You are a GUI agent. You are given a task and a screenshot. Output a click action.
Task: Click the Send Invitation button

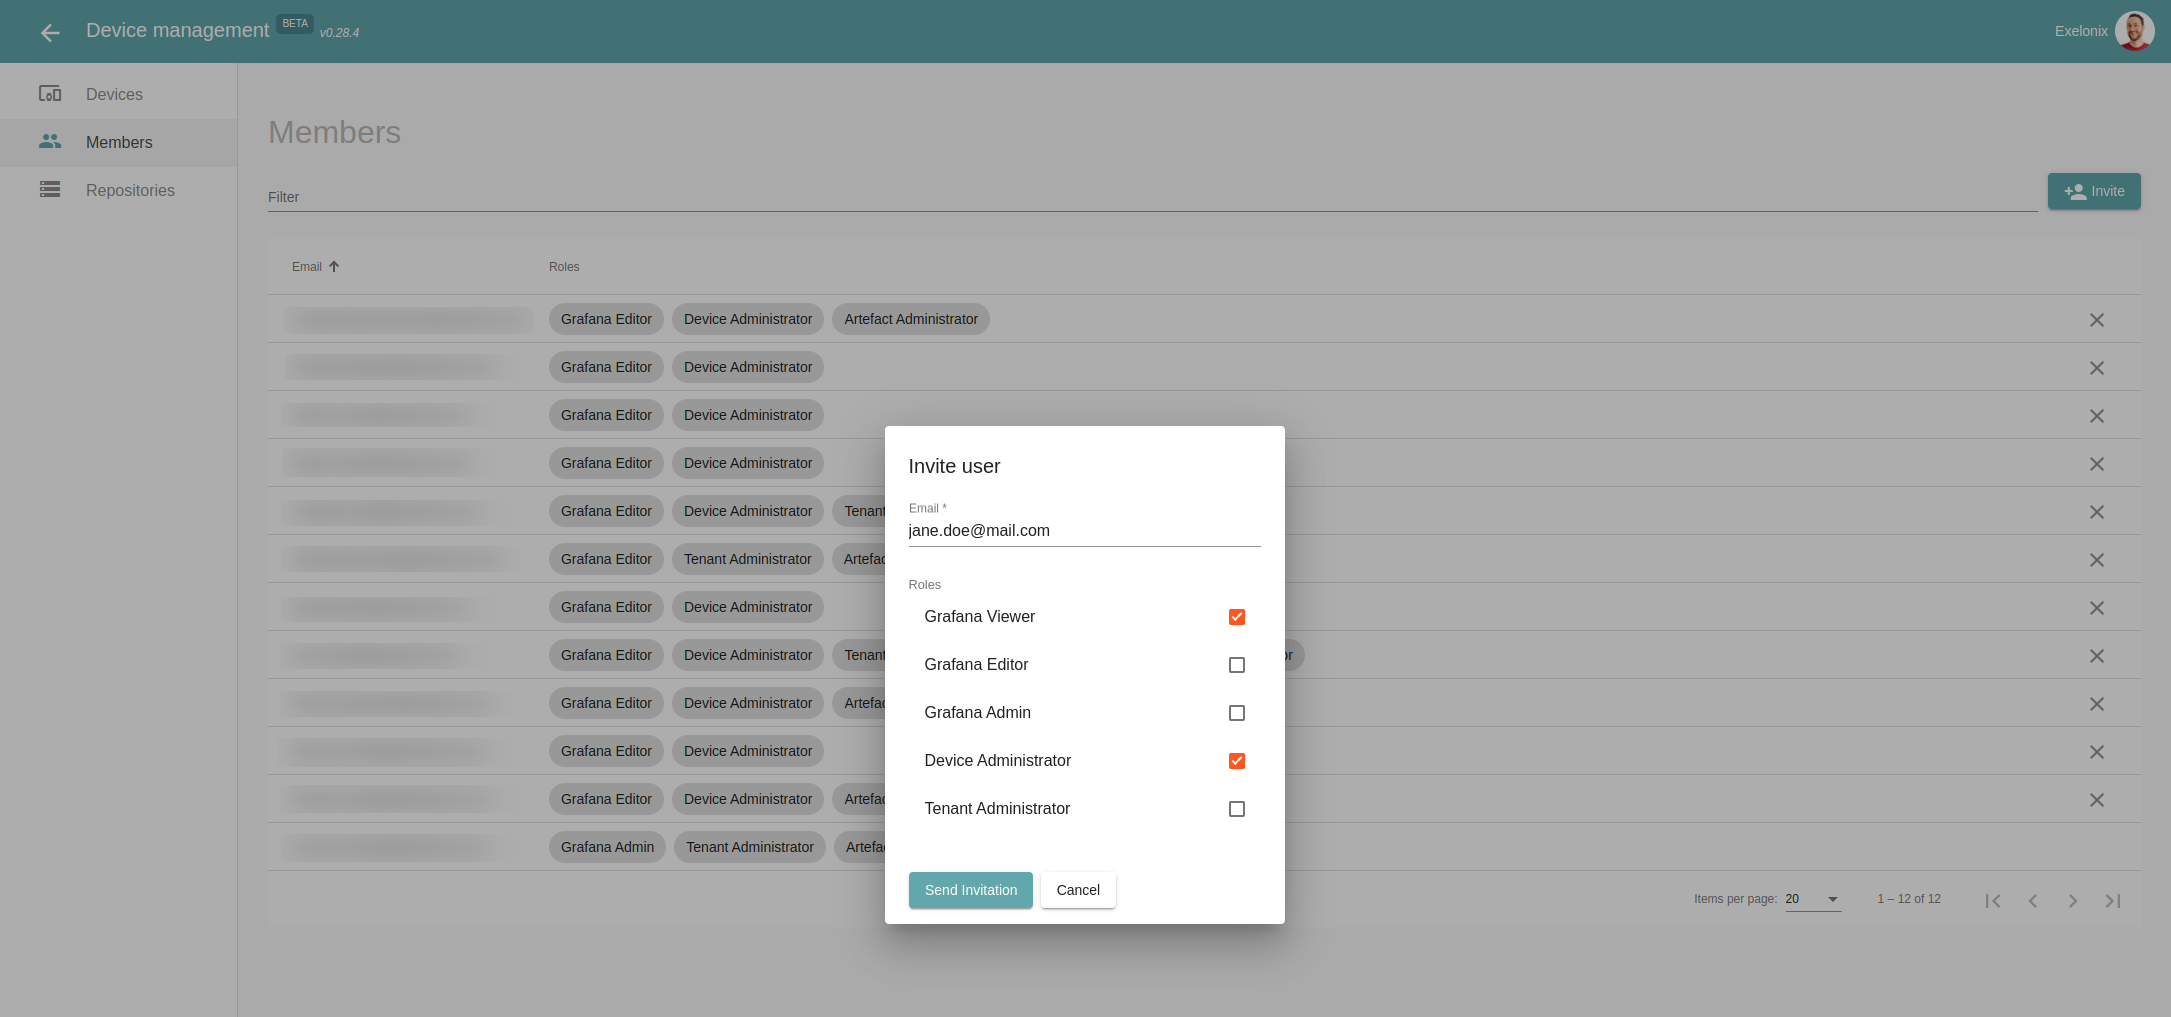[970, 890]
